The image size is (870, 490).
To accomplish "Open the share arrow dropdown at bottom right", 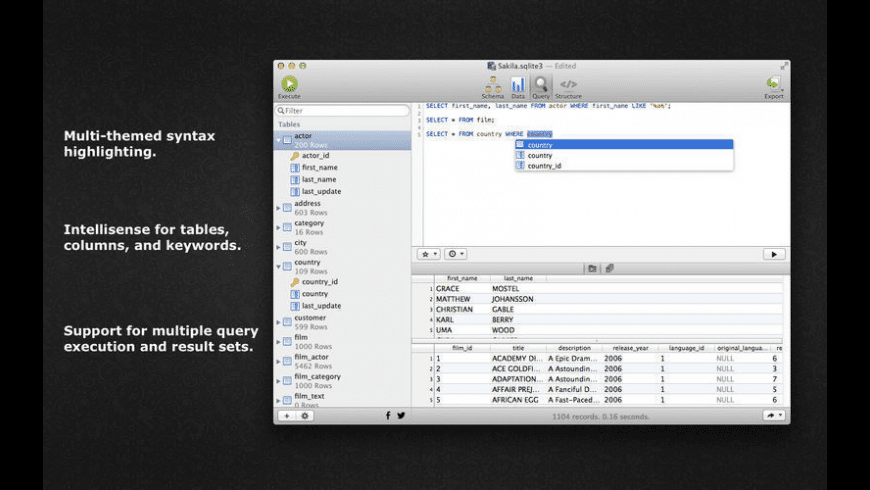I will coord(773,415).
